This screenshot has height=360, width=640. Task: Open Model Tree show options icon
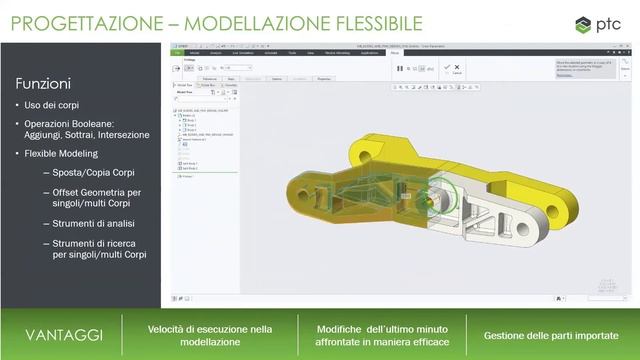[224, 92]
